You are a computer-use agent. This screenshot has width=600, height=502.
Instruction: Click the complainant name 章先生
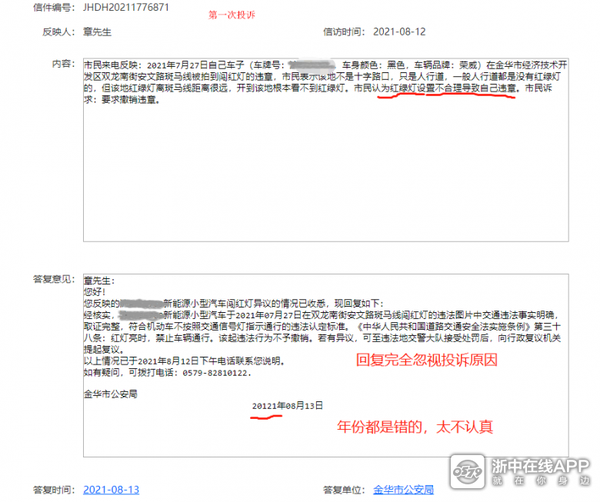coord(100,34)
